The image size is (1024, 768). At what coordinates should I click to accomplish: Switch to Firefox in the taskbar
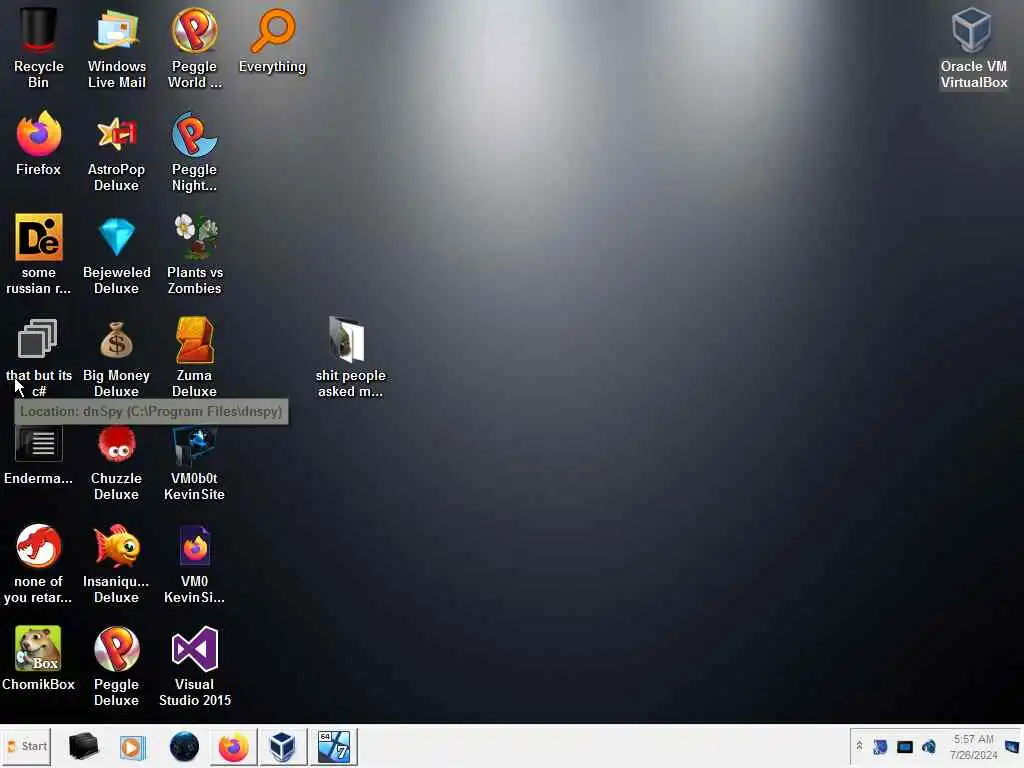(x=233, y=746)
